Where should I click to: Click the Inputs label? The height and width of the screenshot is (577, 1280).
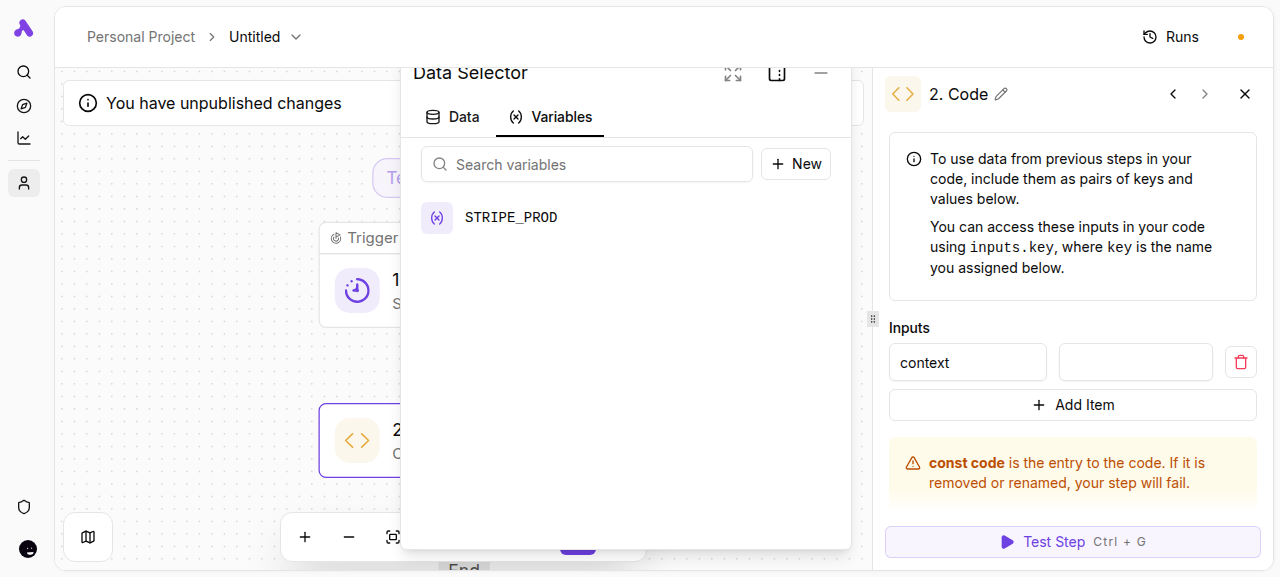[909, 328]
